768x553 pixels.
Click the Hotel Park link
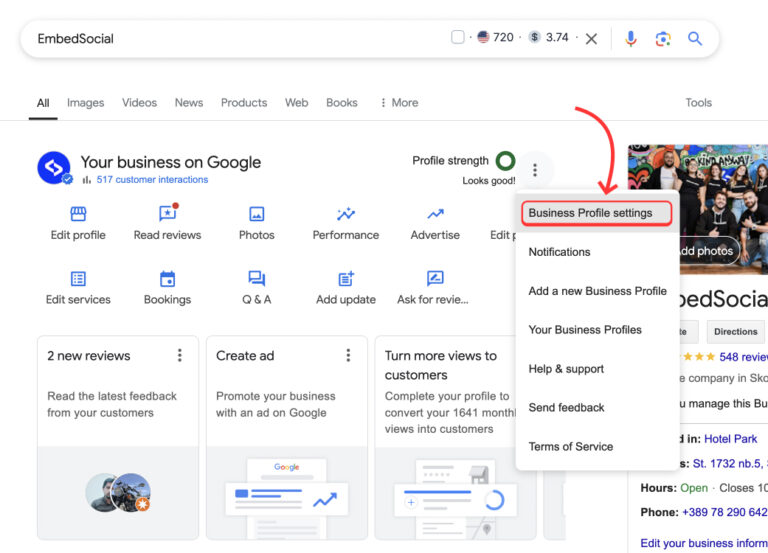[x=731, y=439]
